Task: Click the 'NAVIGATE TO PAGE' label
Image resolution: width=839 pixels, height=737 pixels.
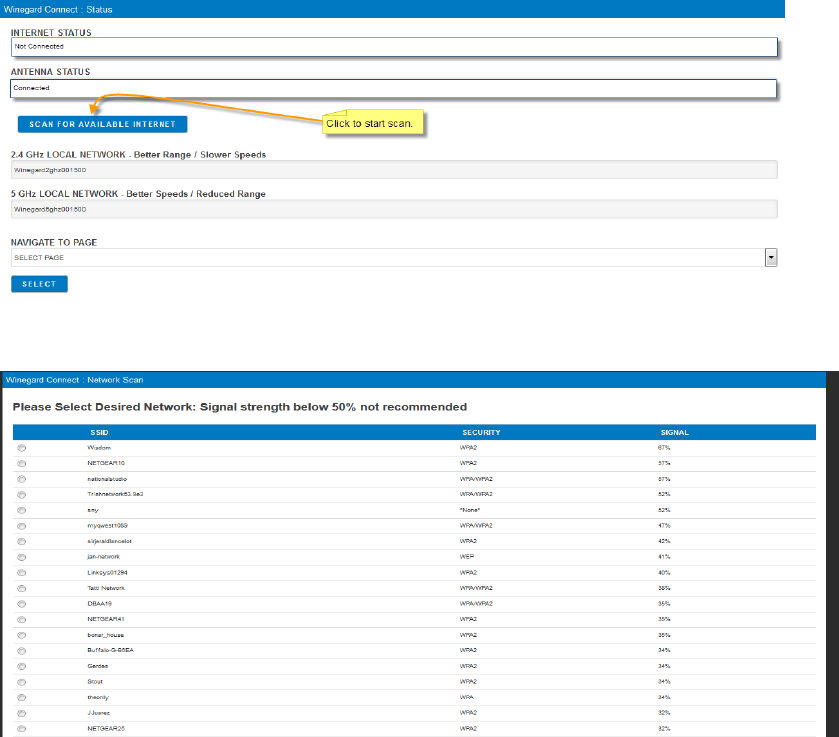Action: [54, 242]
